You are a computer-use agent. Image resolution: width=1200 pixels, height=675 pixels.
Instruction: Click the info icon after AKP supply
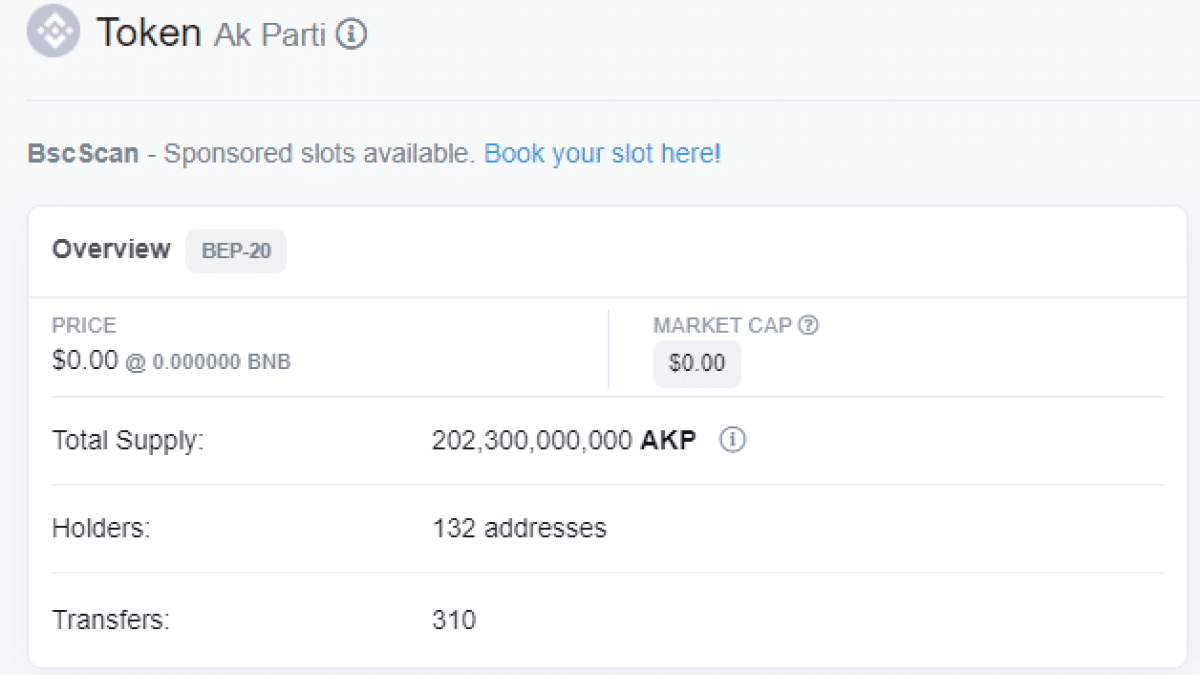tap(733, 440)
